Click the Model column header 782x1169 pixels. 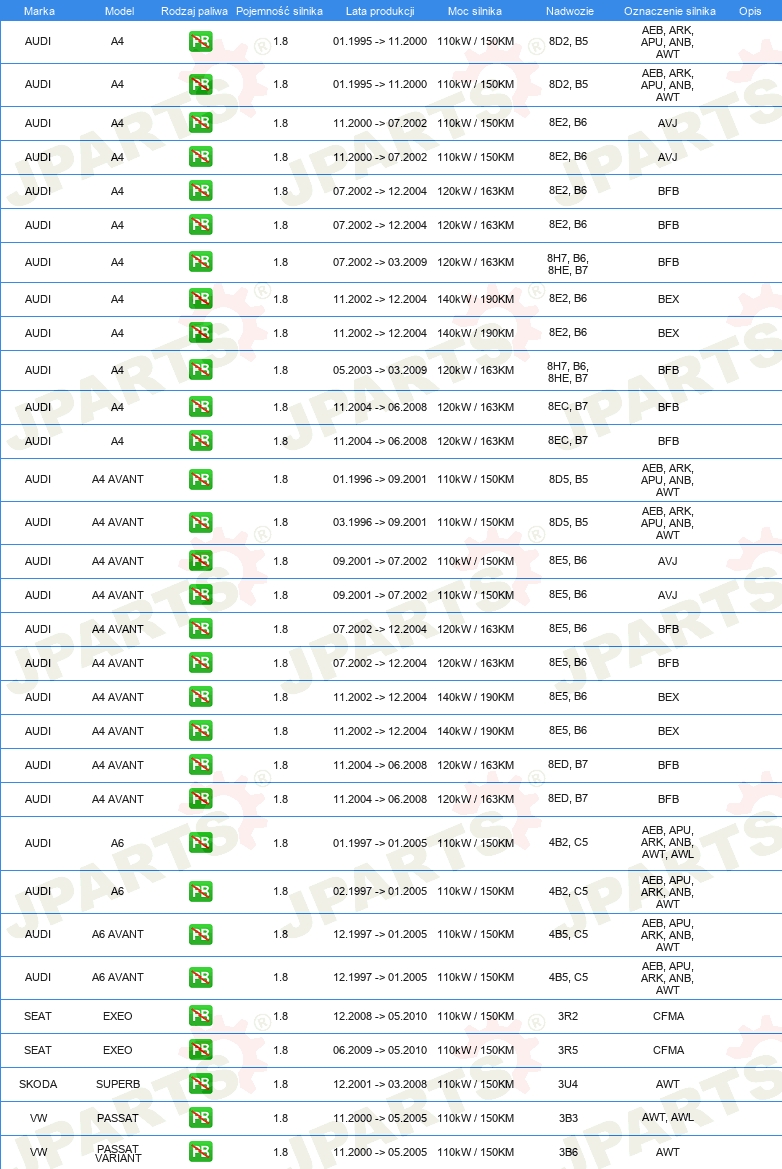pos(119,11)
